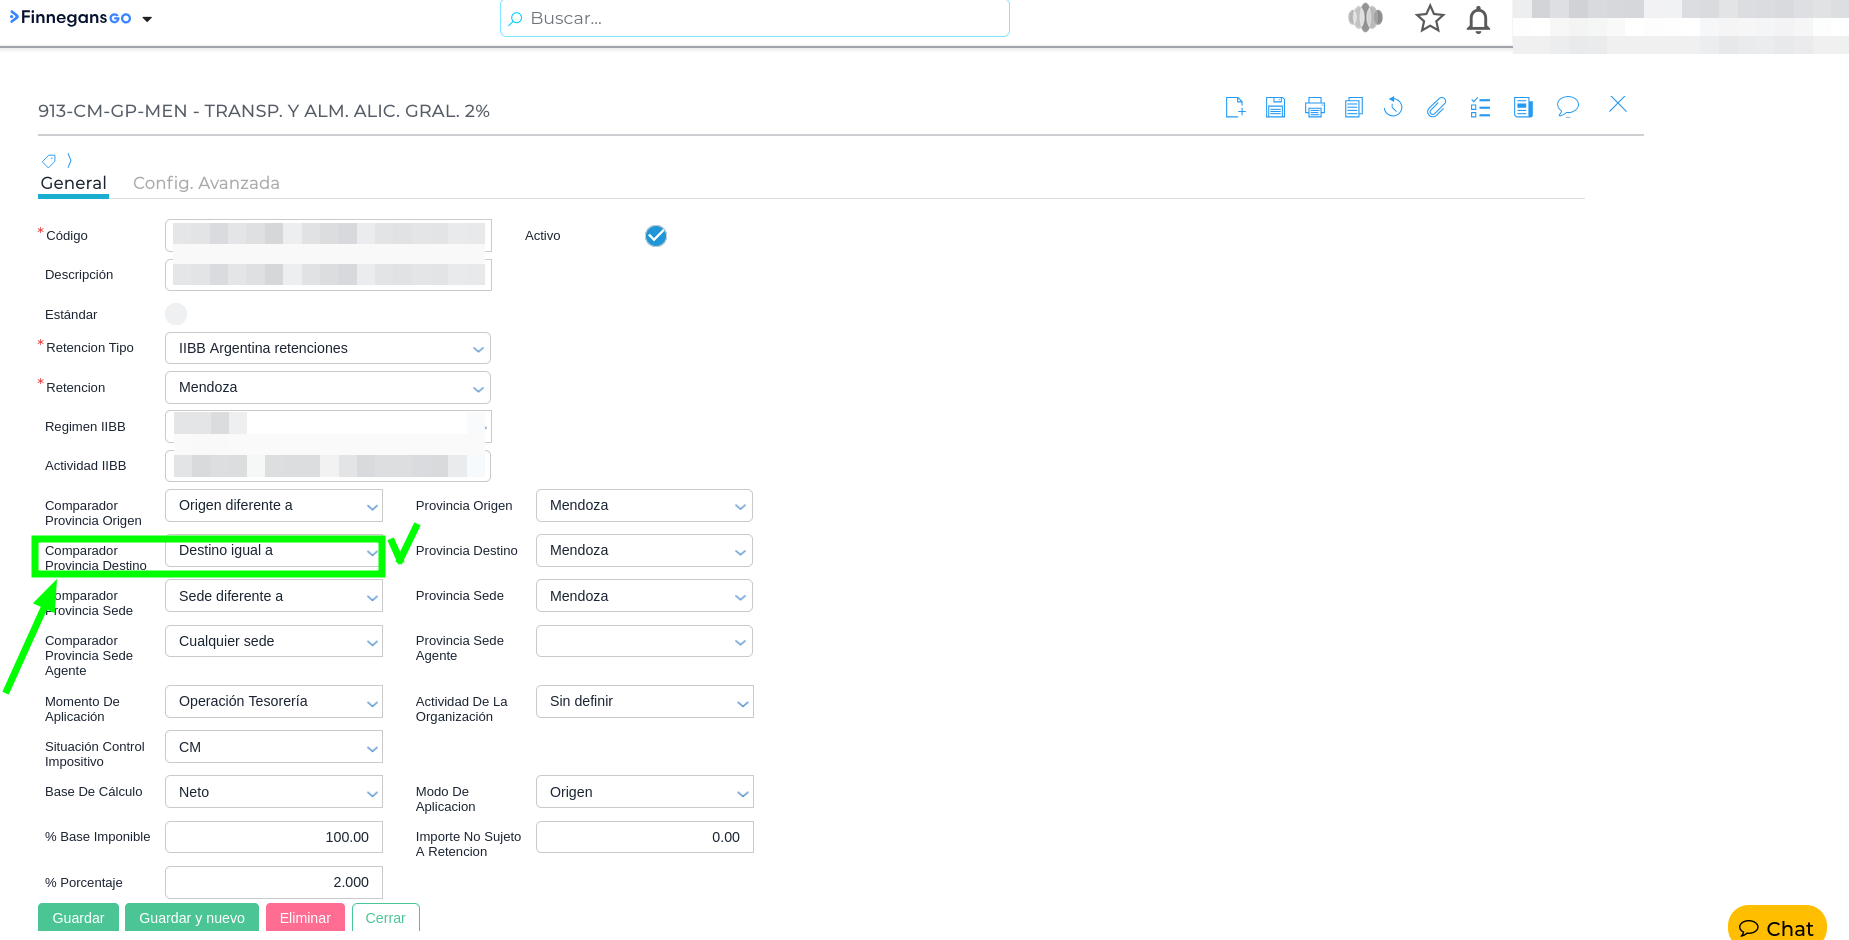Open the Comparador Provincia Destino dropdown
Image resolution: width=1849 pixels, height=940 pixels.
pyautogui.click(x=274, y=551)
